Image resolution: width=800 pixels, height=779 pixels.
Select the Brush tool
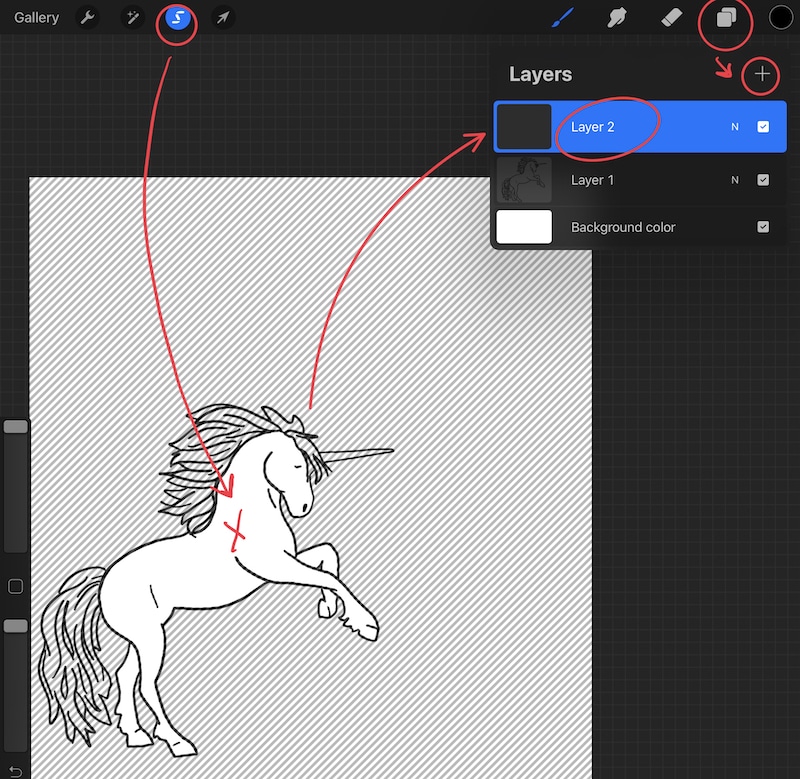562,17
